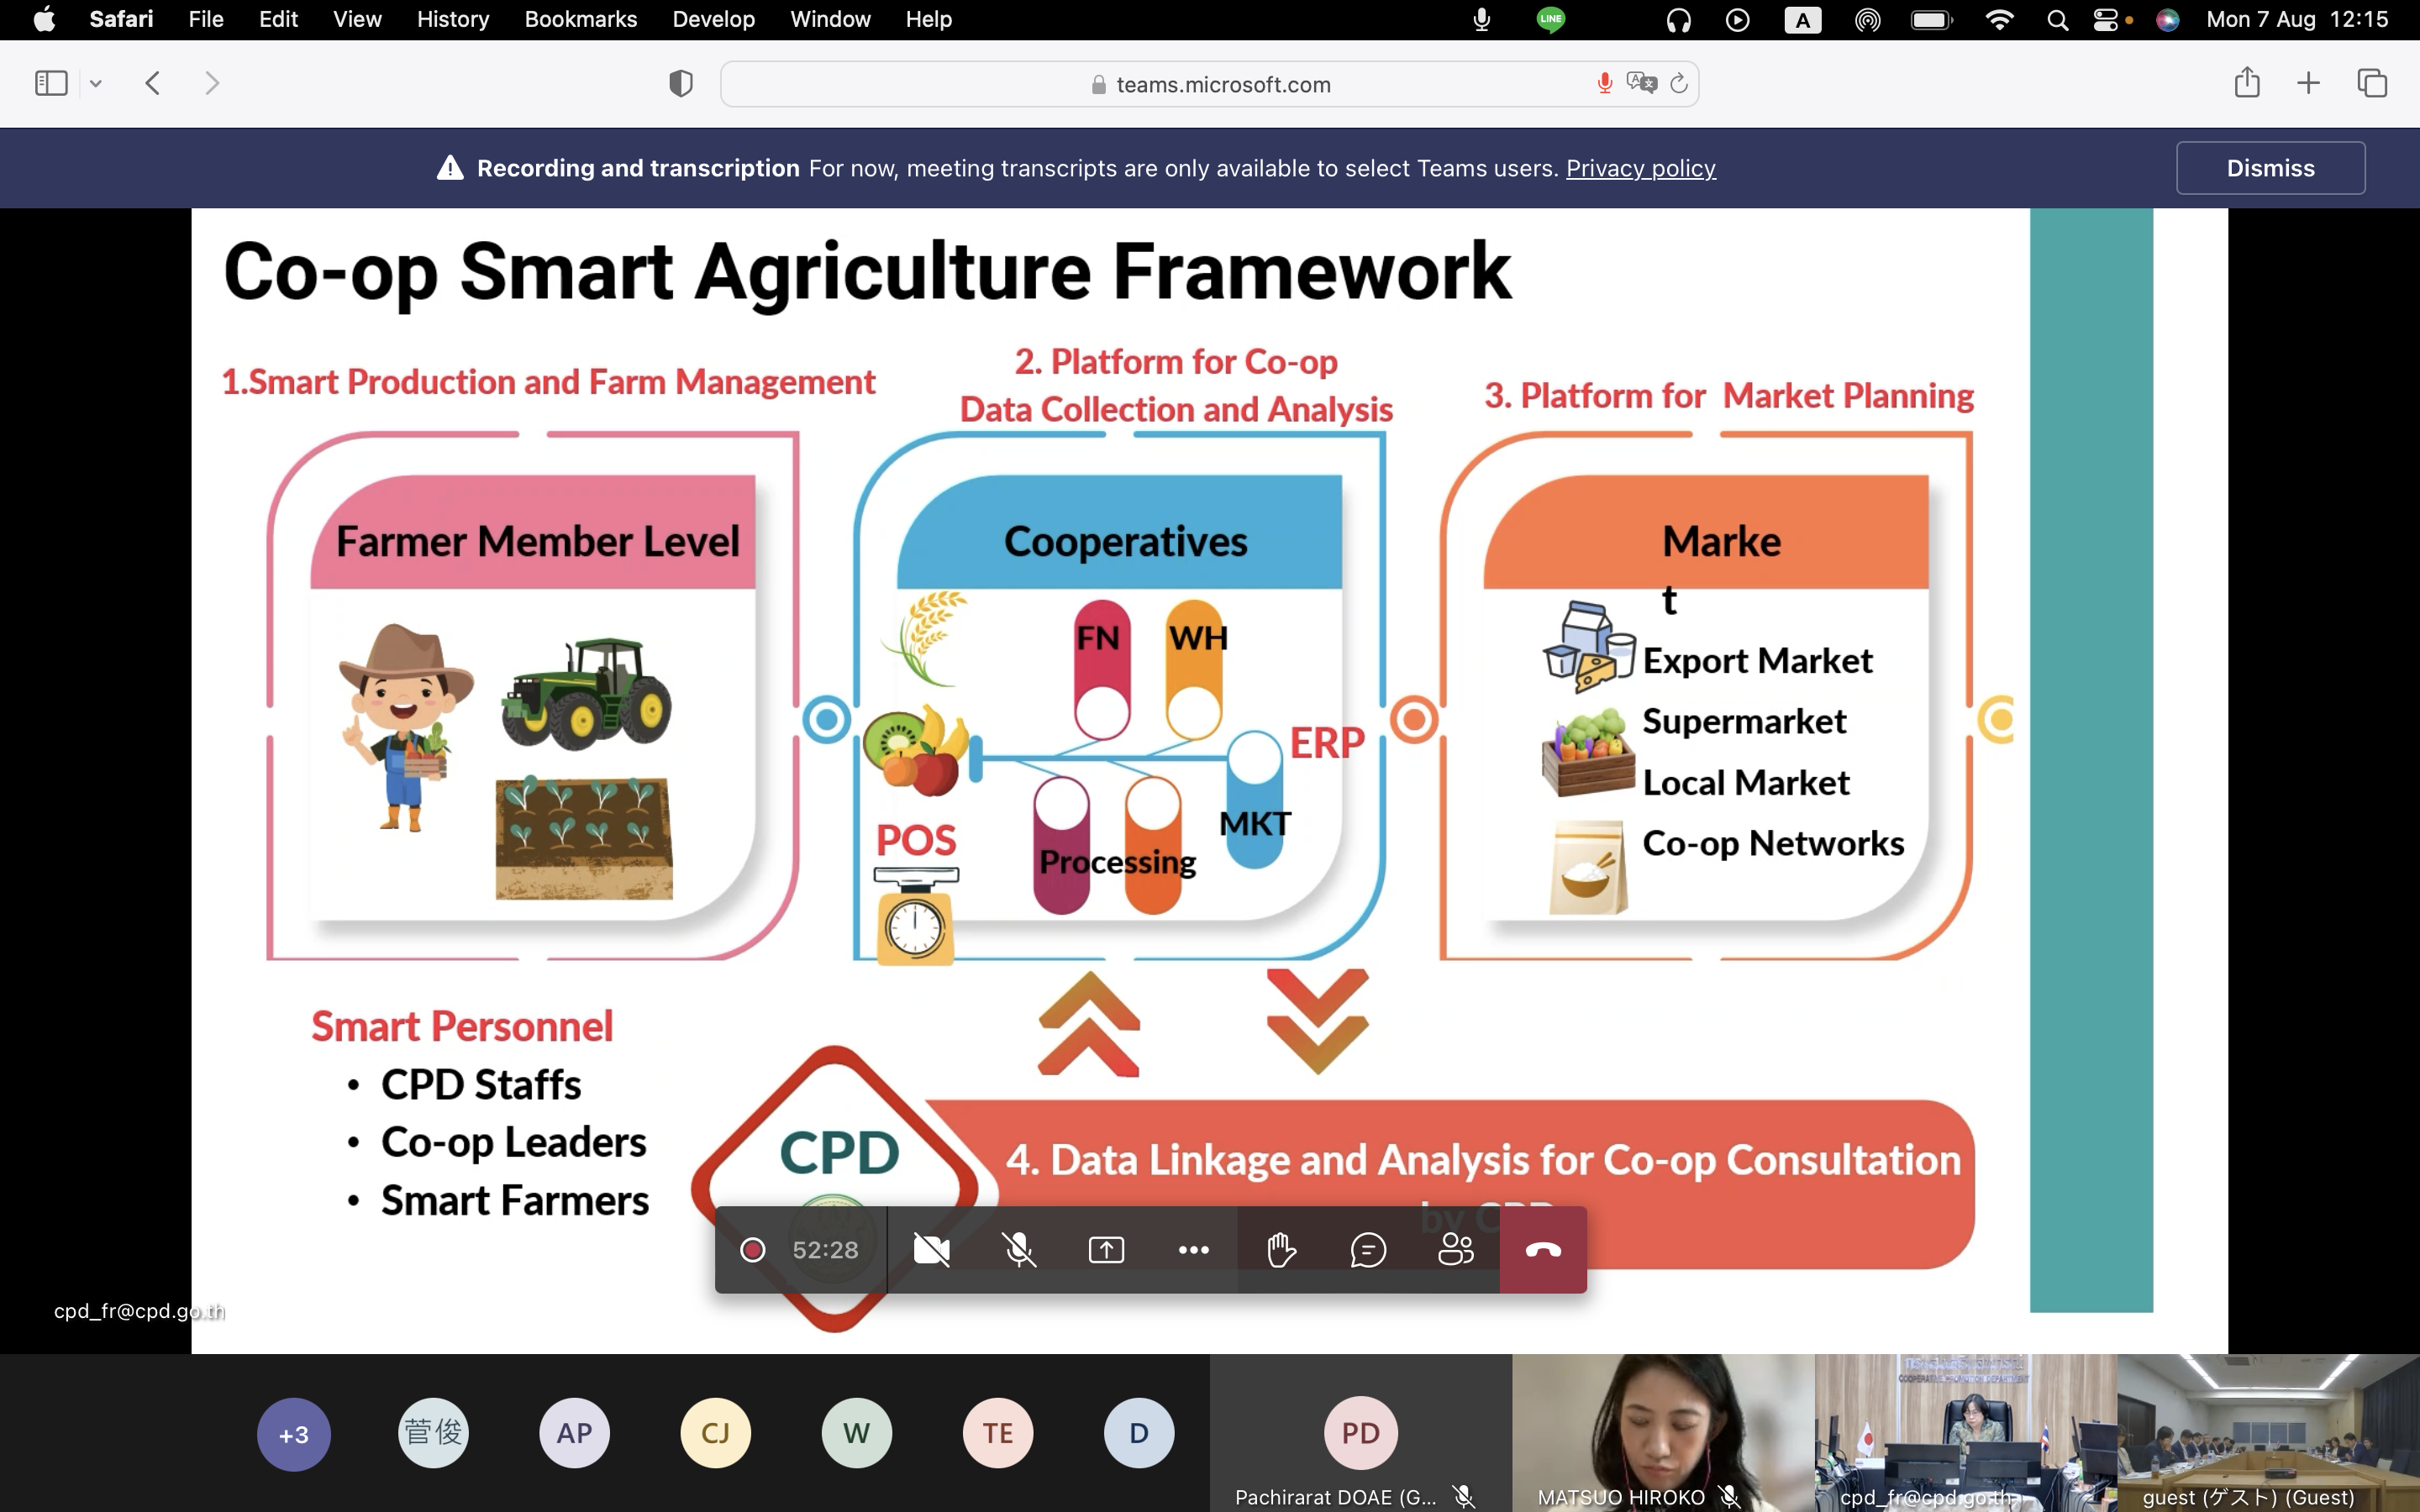2420x1512 pixels.
Task: Go forward to the next page
Action: pyautogui.click(x=211, y=83)
